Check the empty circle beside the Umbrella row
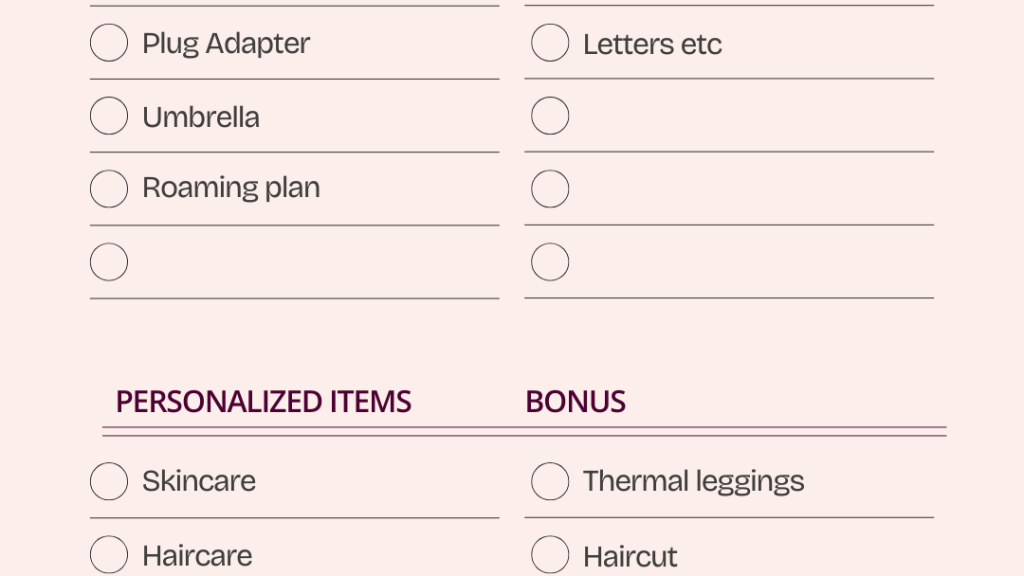 click(x=550, y=116)
